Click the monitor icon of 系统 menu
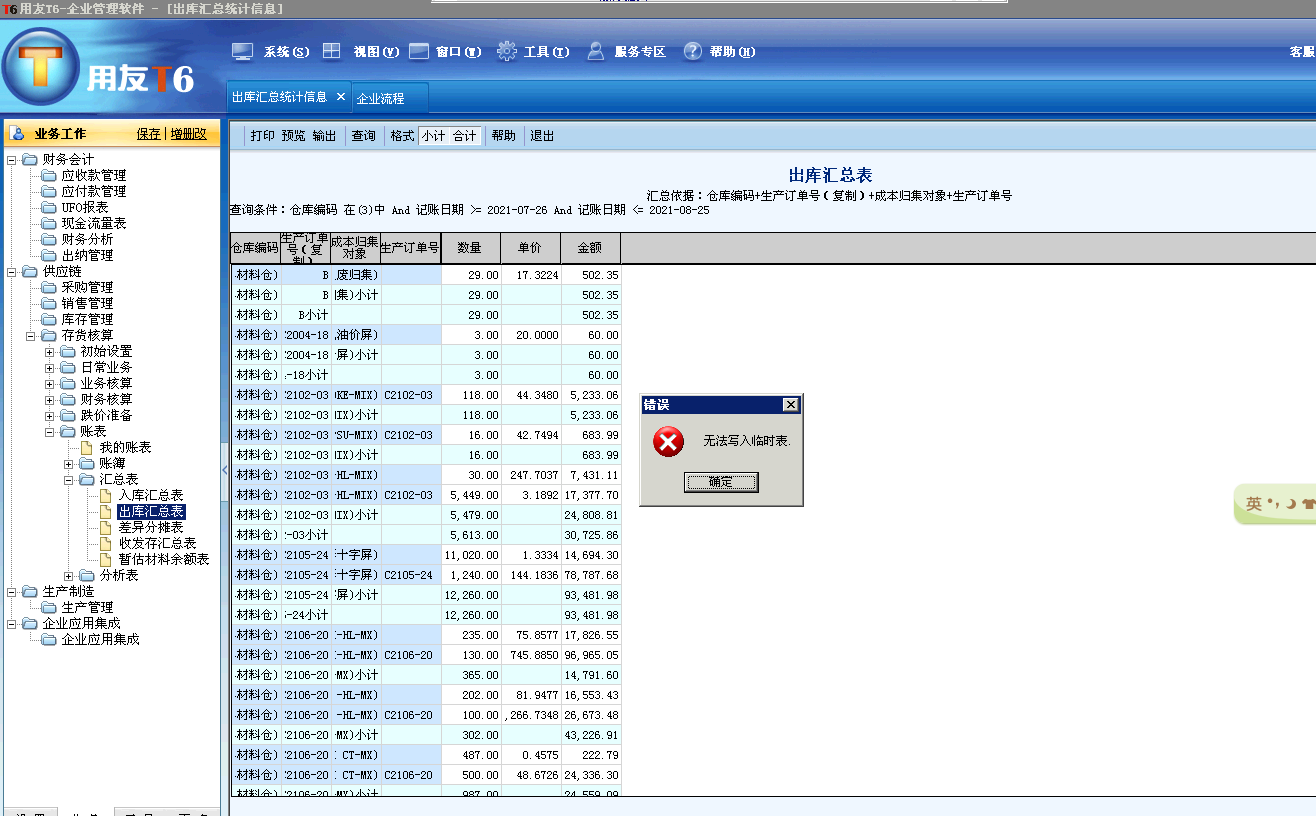1316x816 pixels. tap(242, 51)
